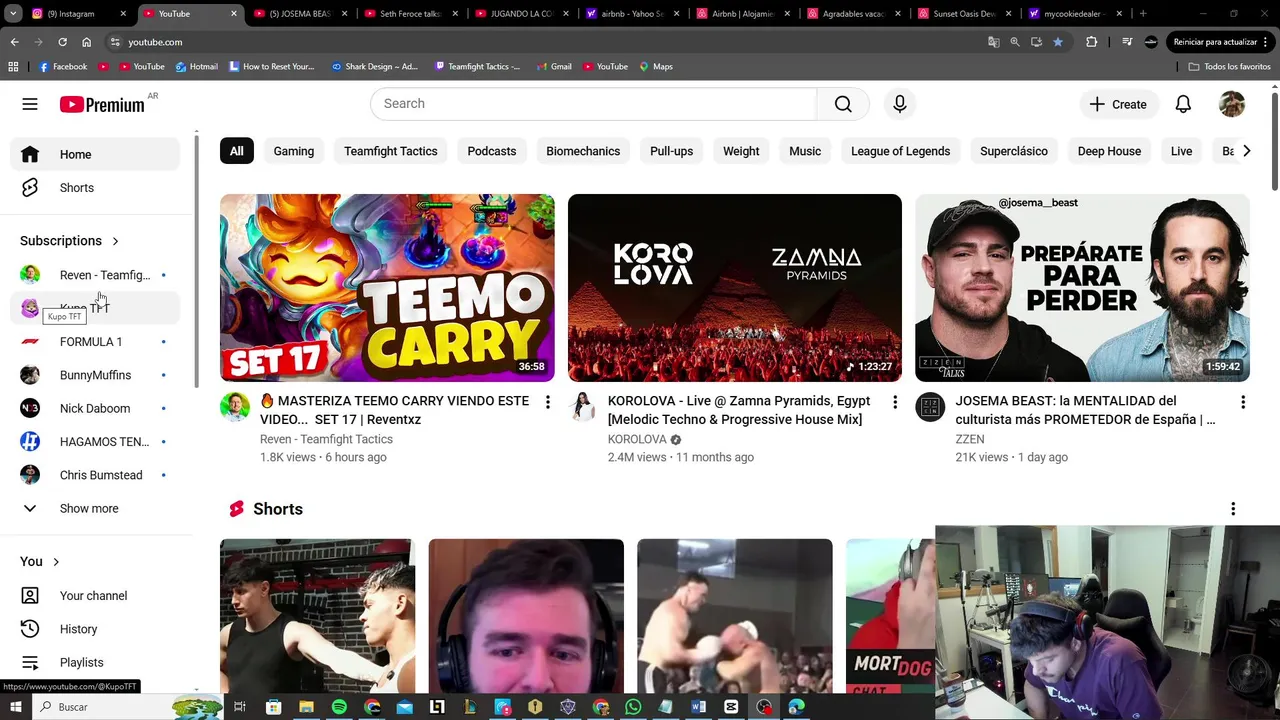This screenshot has height=720, width=1280.
Task: Open options menu for KOROLOVA video
Action: click(895, 402)
